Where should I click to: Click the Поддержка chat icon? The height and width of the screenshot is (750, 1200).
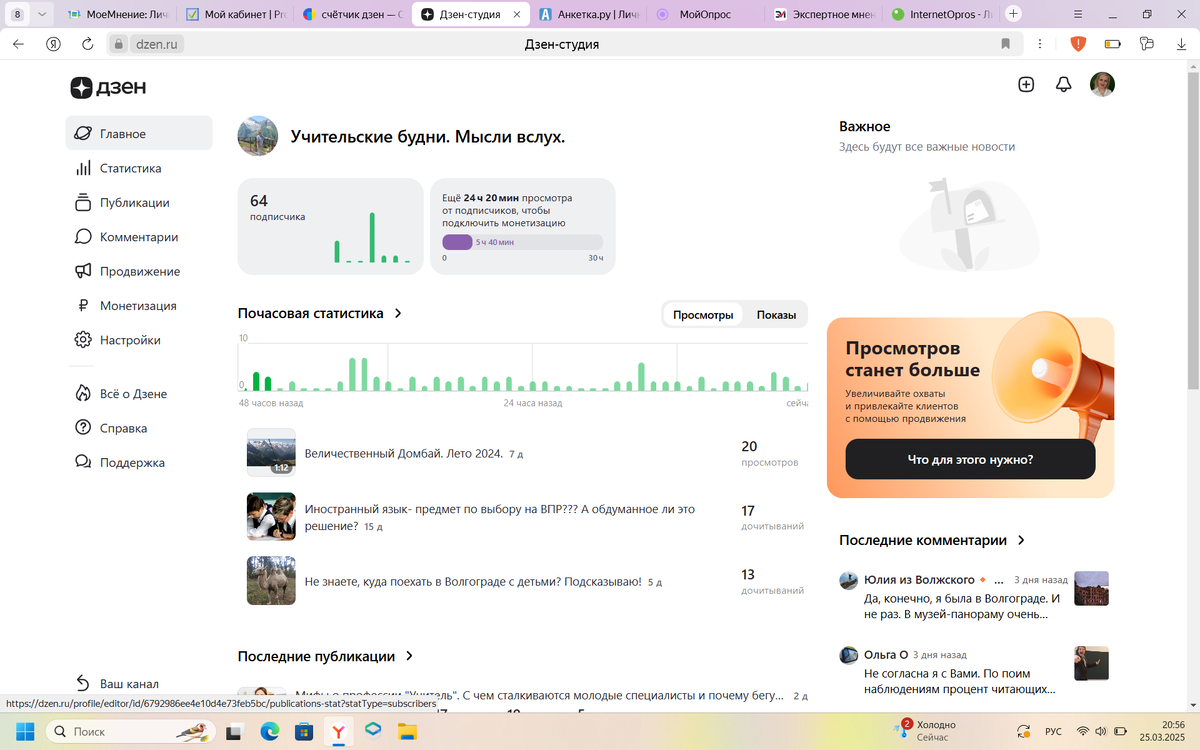pos(83,462)
